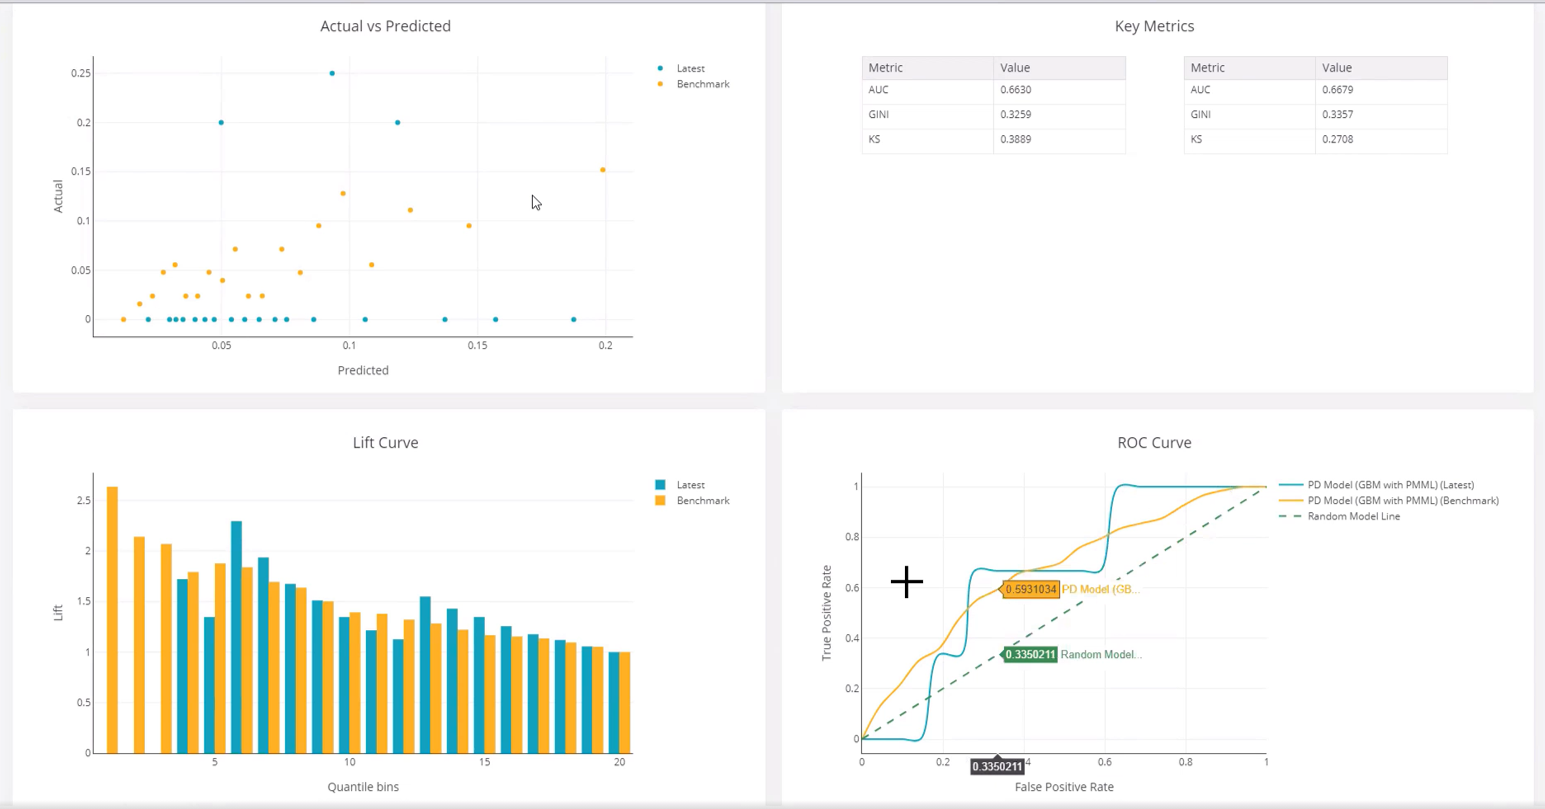Toggle Latest series in Actual vs Predicted legend
Image resolution: width=1545 pixels, height=809 pixels.
pyautogui.click(x=690, y=68)
